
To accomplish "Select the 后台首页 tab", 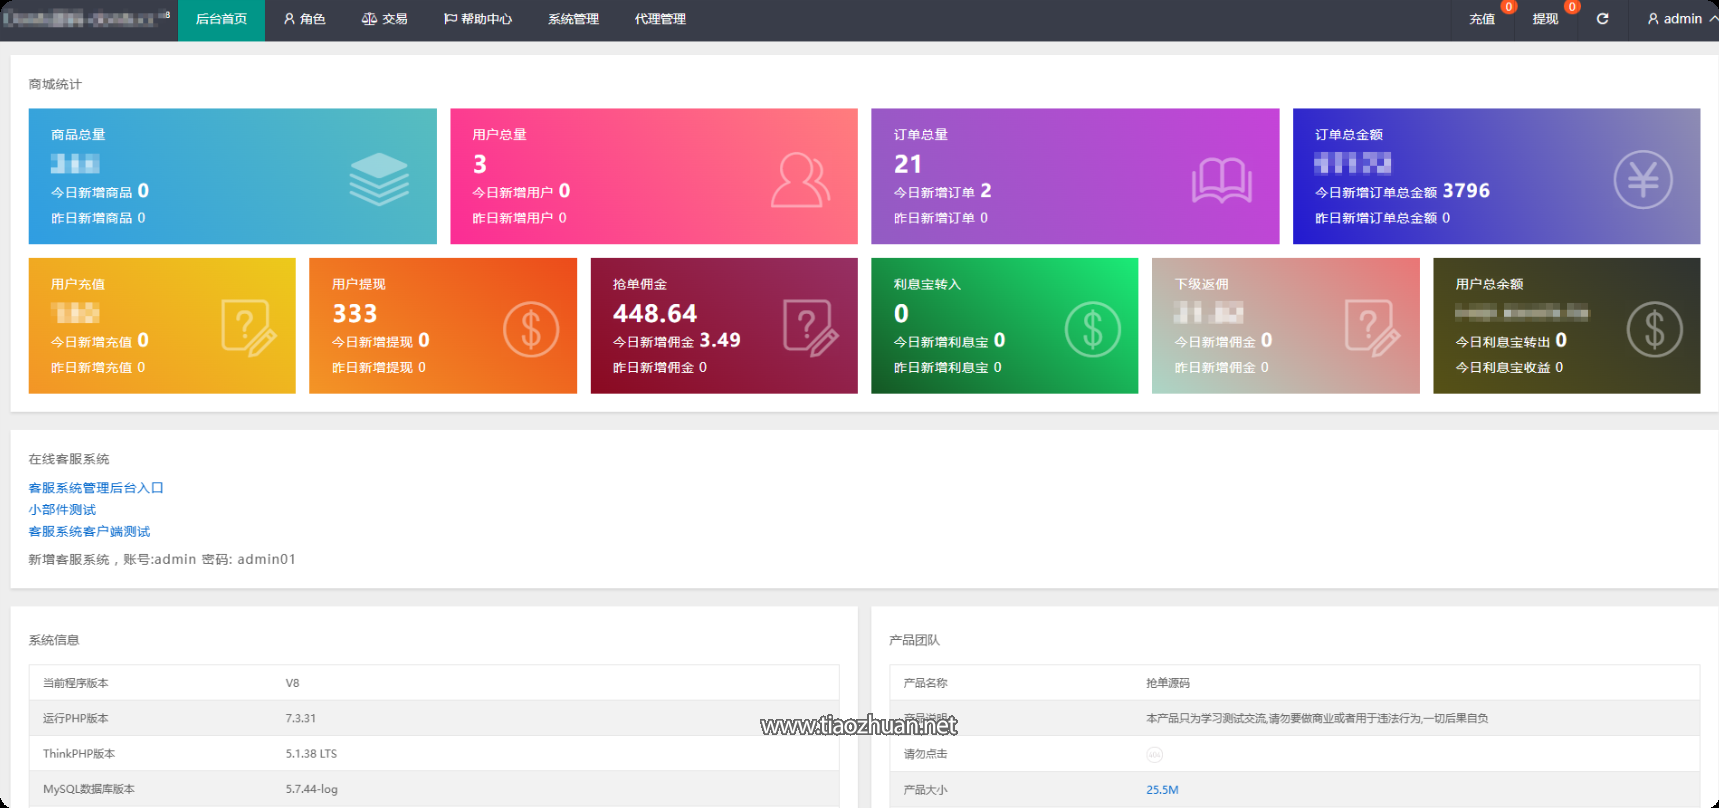I will 221,20.
